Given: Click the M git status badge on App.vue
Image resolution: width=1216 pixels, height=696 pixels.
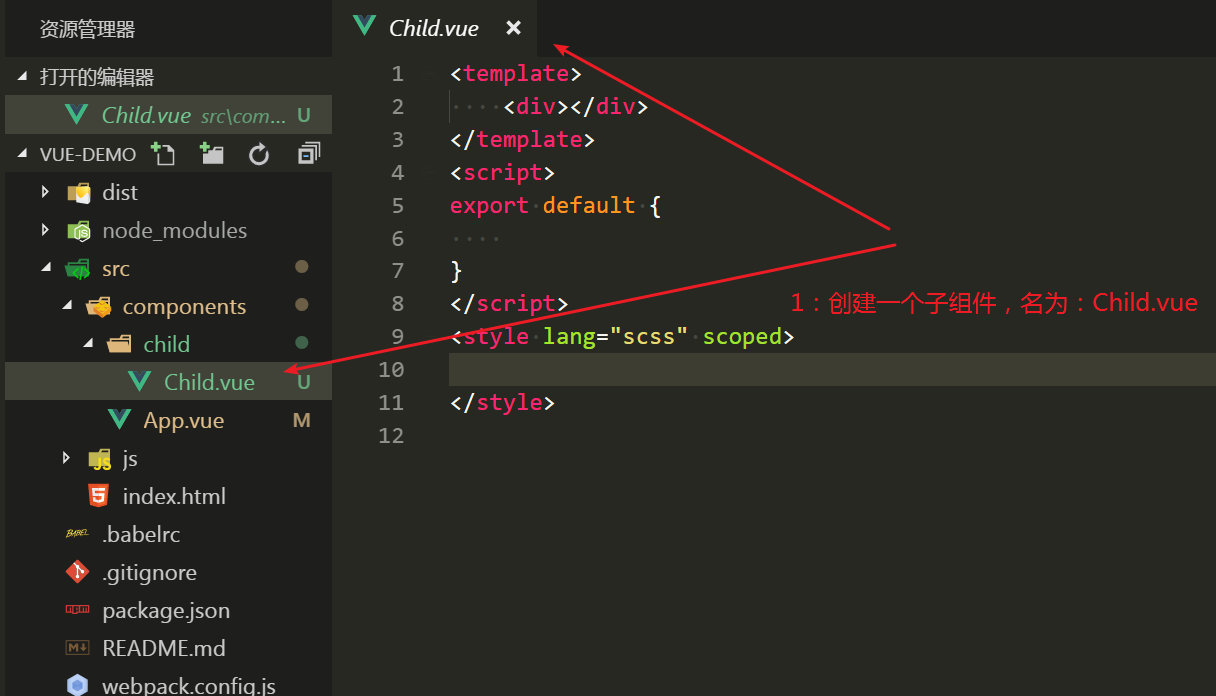Looking at the screenshot, I should click(x=302, y=420).
